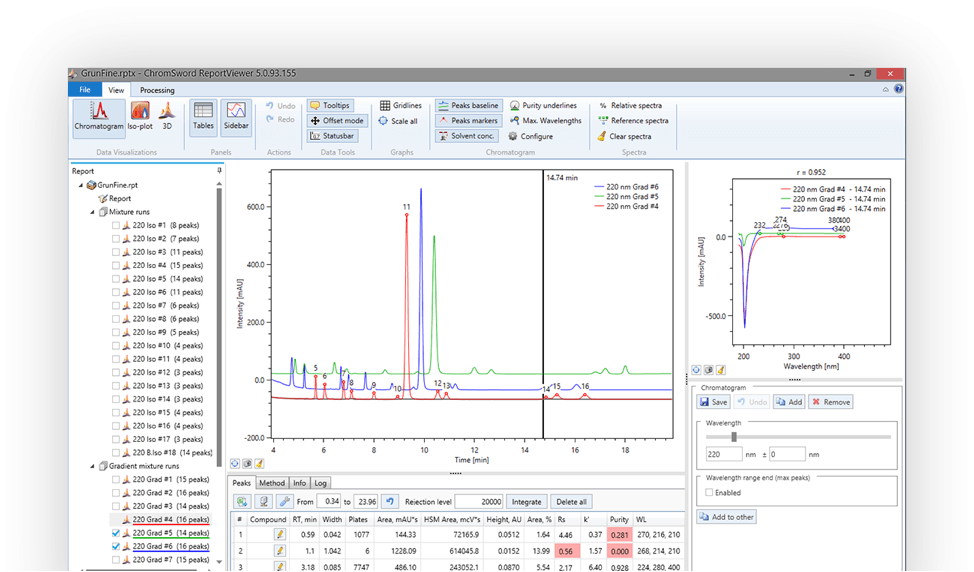This screenshot has height=572, width=974.
Task: Toggle Peaks baseline display
Action: click(x=468, y=105)
